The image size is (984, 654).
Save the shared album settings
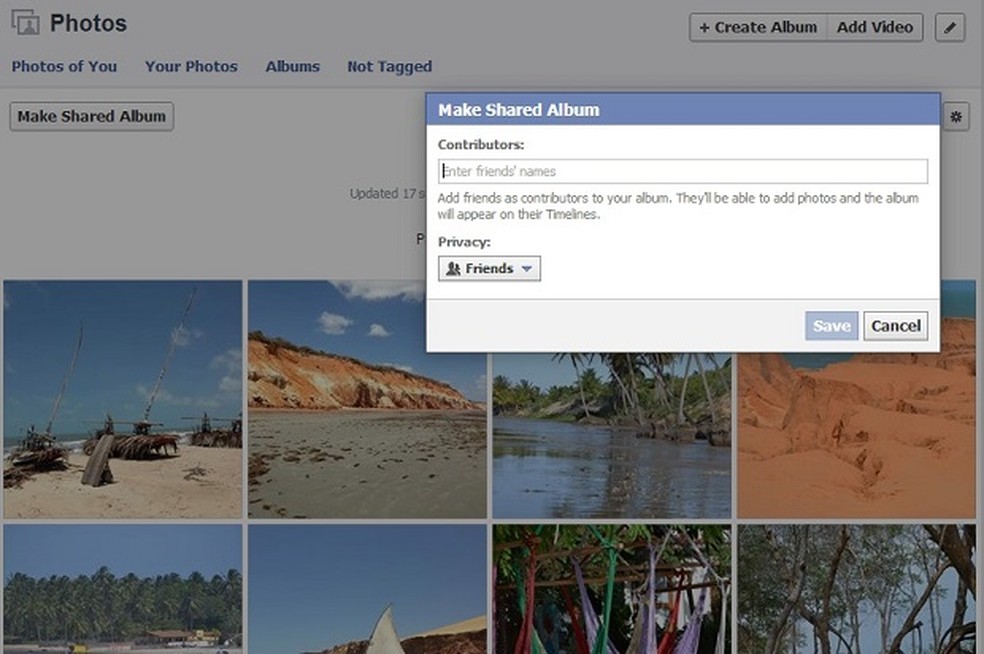(x=831, y=326)
